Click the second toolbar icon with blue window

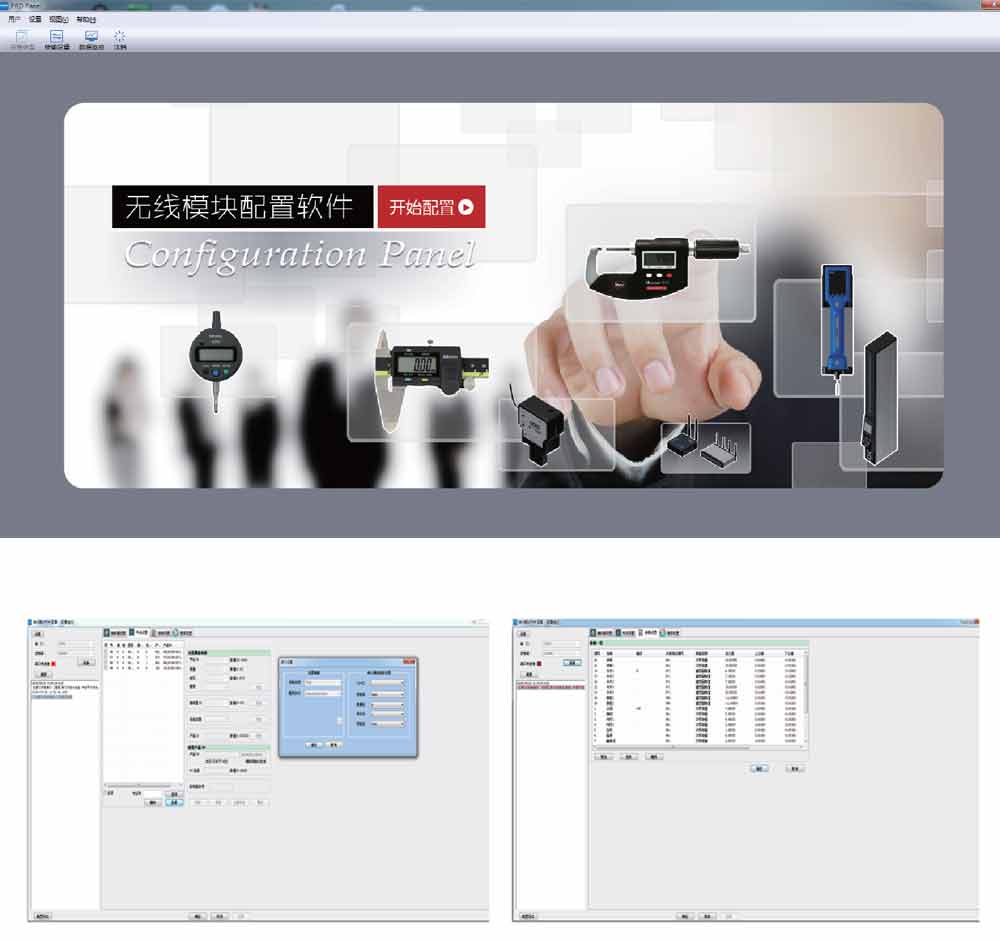[56, 38]
